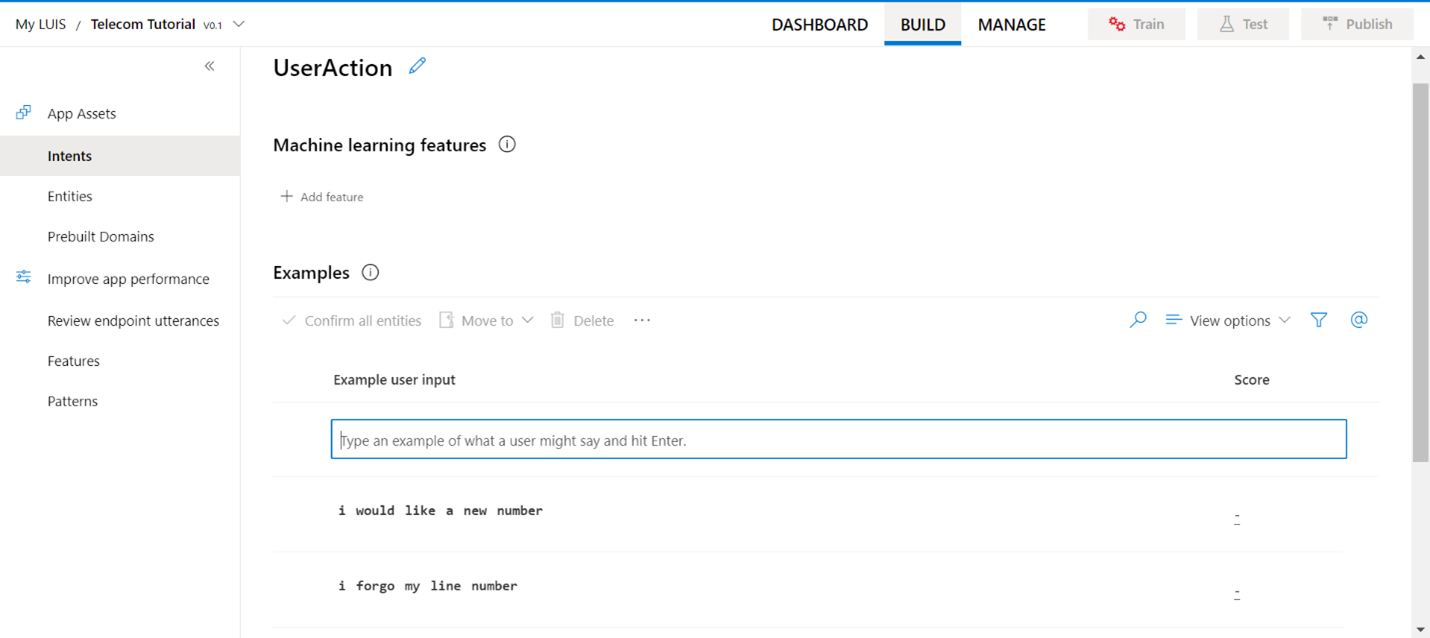Click the pencil icon to rename UserAction

tap(417, 66)
